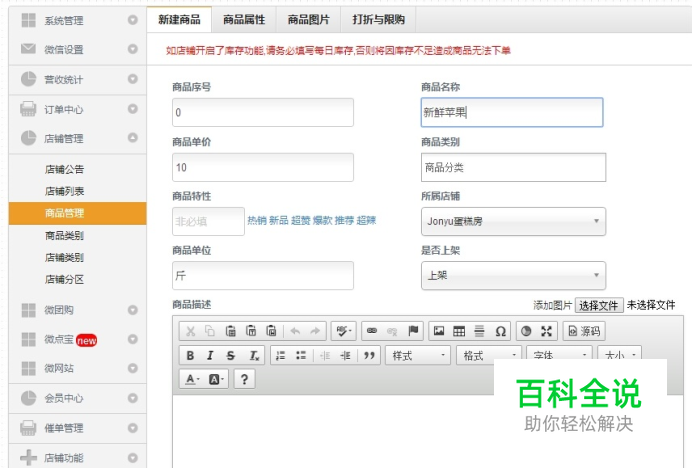Switch to the 打折与限购 tab
The width and height of the screenshot is (692, 468).
(x=379, y=20)
